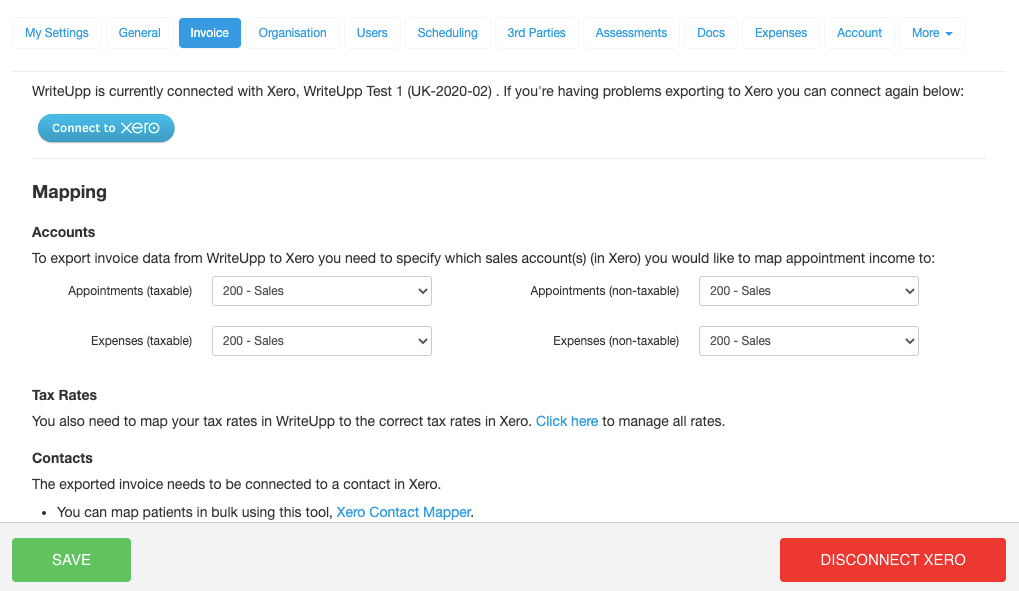
Task: Select the Assessments tab
Action: click(x=631, y=33)
